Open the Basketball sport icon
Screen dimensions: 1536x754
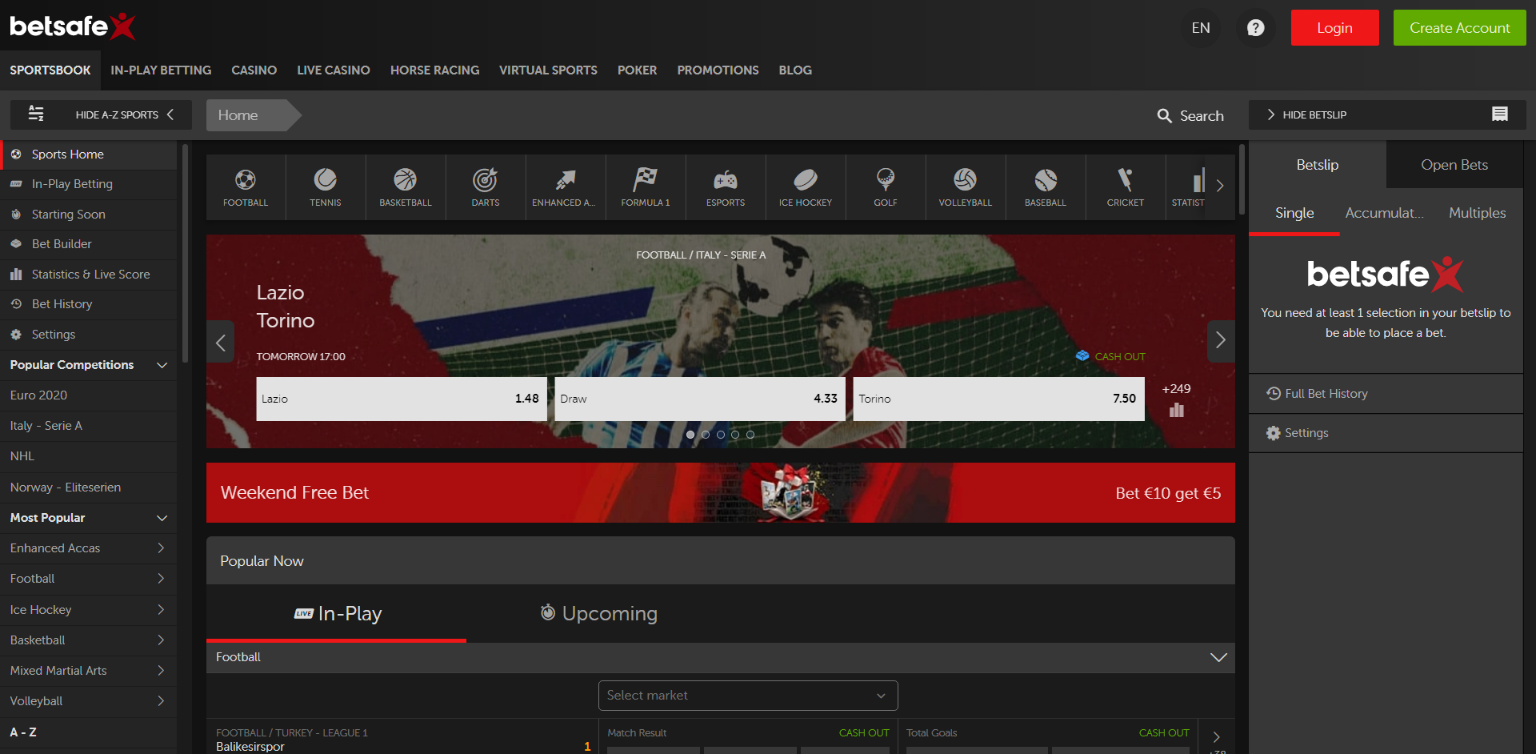405,187
